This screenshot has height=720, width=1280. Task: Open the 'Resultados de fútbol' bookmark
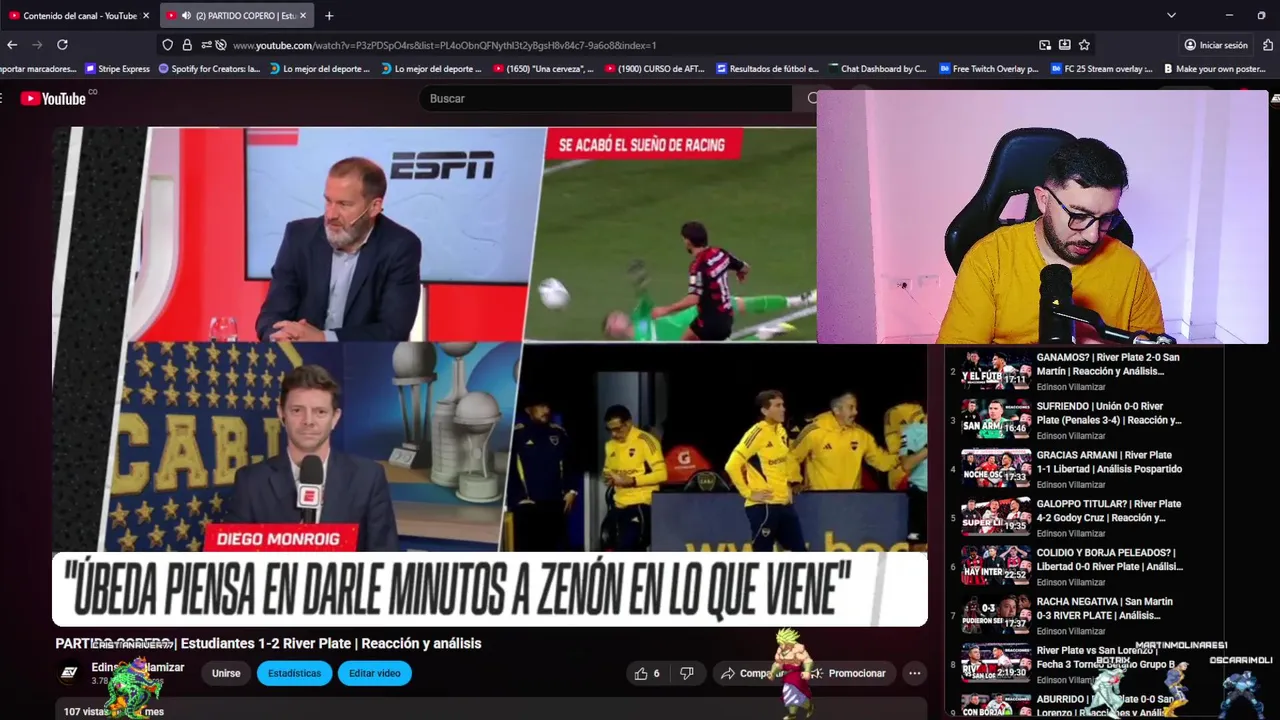click(767, 69)
